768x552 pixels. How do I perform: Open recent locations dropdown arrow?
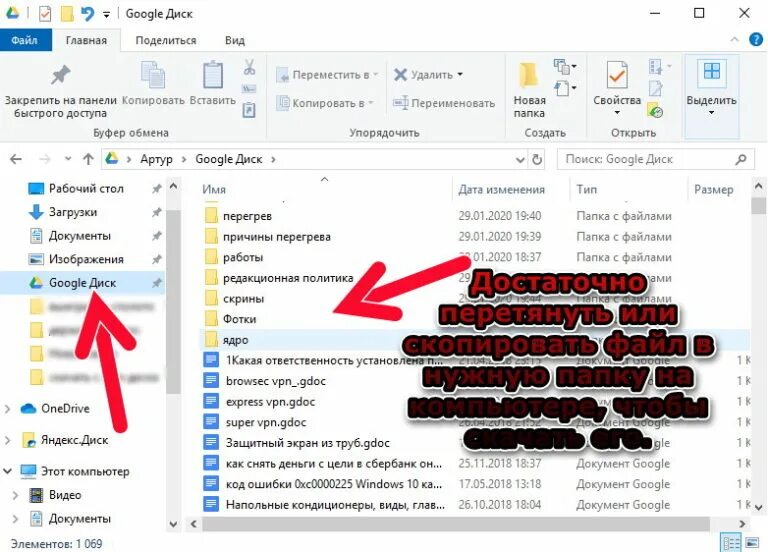(x=68, y=159)
